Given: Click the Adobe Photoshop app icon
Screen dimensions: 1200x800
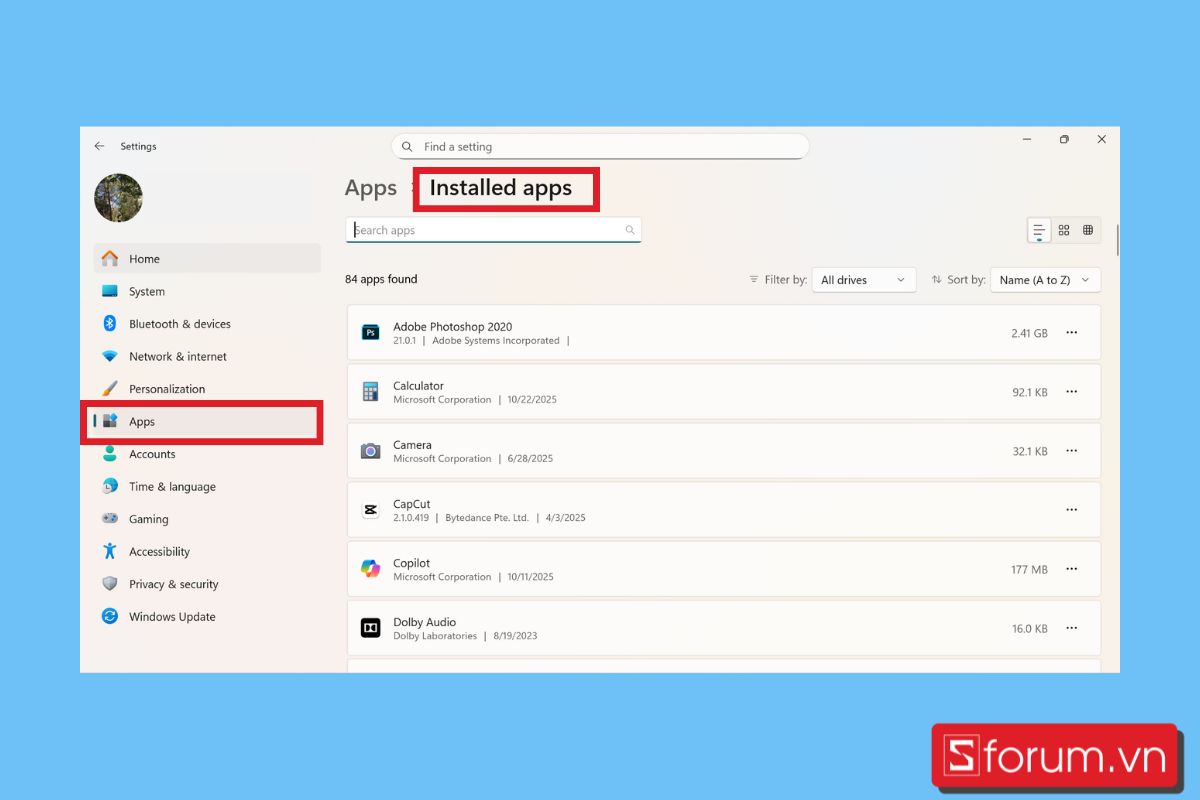Looking at the screenshot, I should pos(371,333).
